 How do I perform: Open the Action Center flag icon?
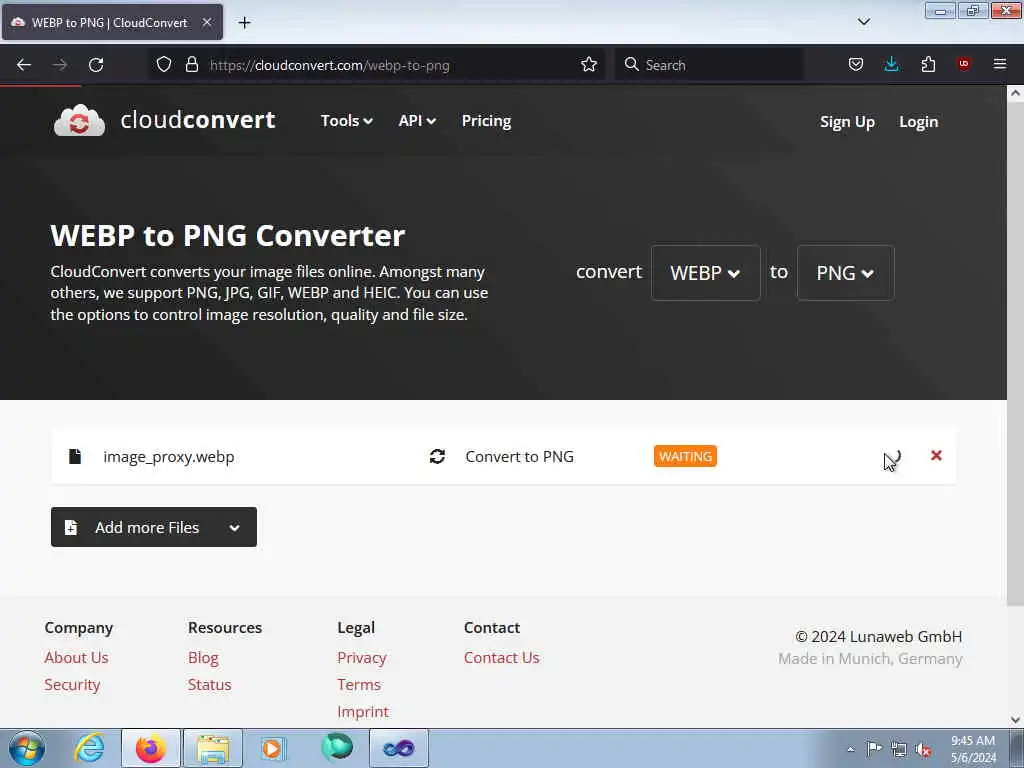coord(874,748)
